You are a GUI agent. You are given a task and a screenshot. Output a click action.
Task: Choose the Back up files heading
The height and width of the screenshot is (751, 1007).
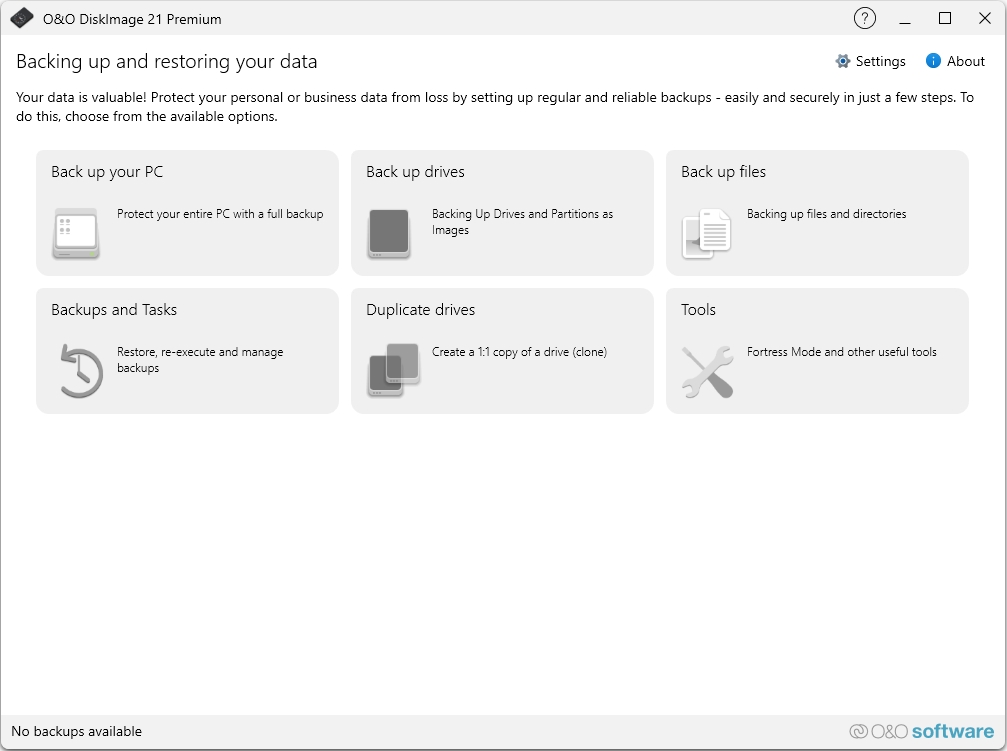tap(723, 172)
